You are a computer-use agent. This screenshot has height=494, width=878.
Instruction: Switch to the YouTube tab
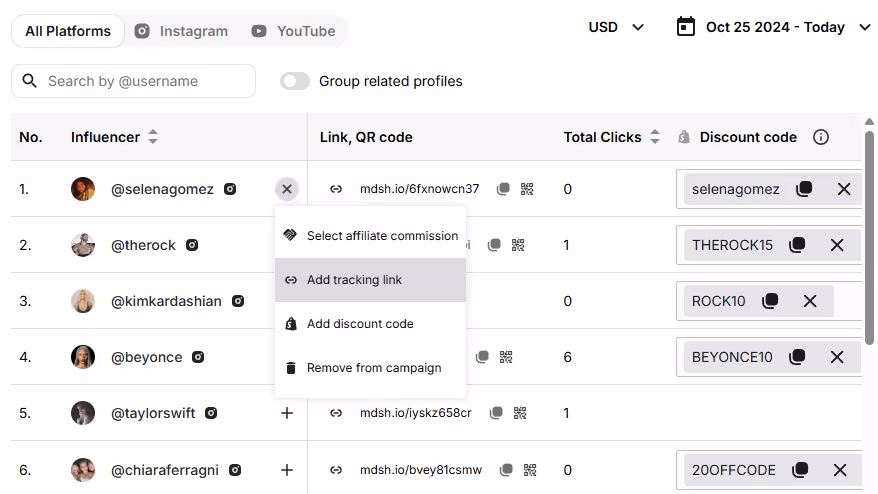tap(293, 31)
